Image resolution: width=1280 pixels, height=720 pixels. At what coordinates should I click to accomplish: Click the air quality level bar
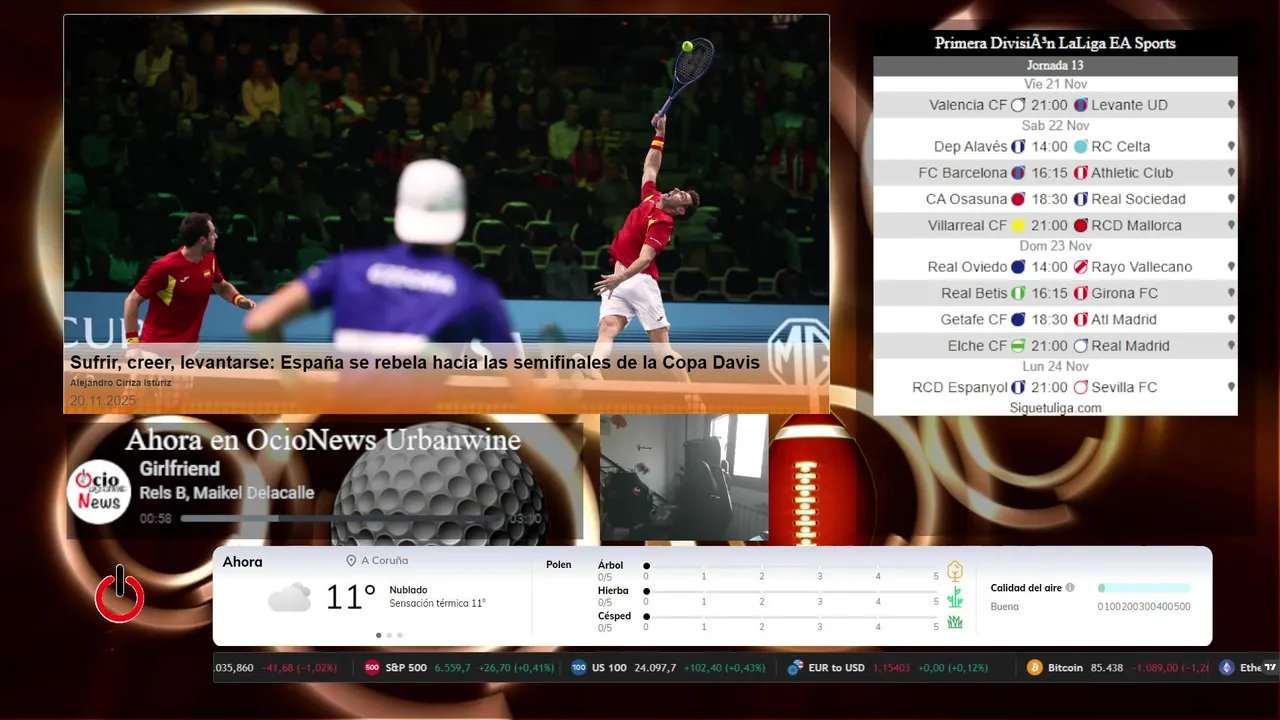[1144, 588]
